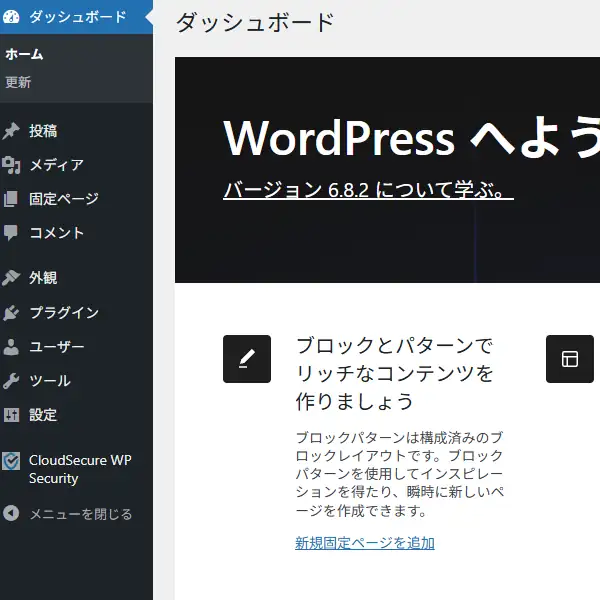Viewport: 600px width, 600px height.
Task: Collapse sidebar via メニューを閉じる
Action: pos(77,514)
